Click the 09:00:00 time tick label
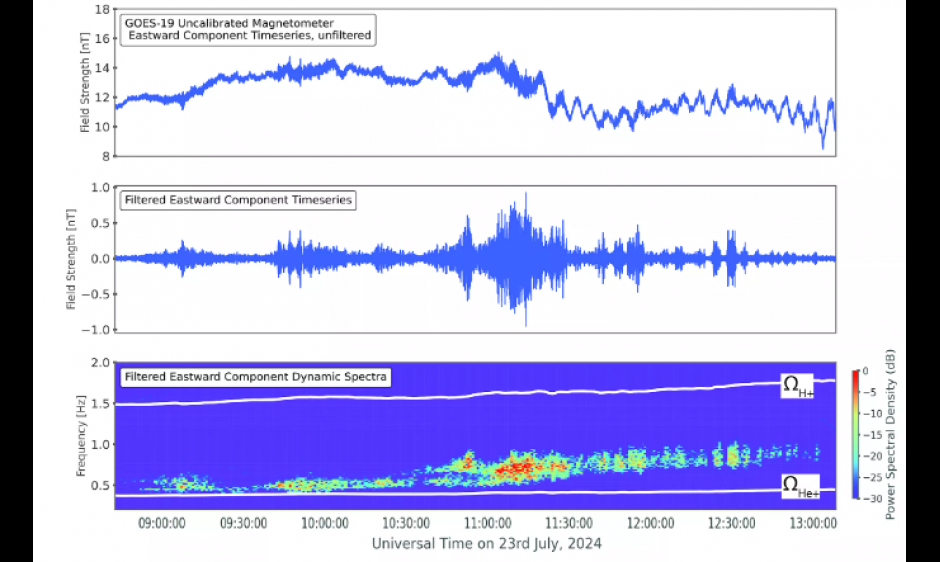The image size is (940, 562). pos(162,522)
